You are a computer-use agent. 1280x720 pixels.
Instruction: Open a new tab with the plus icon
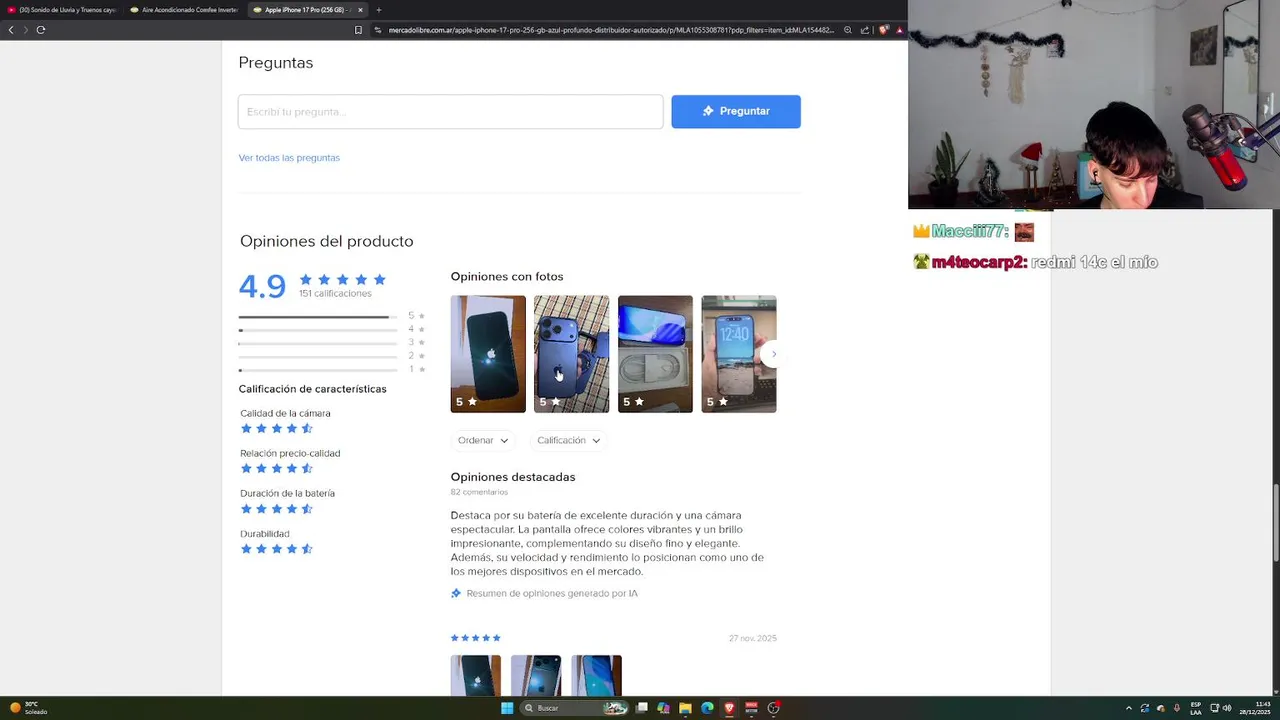(x=378, y=10)
